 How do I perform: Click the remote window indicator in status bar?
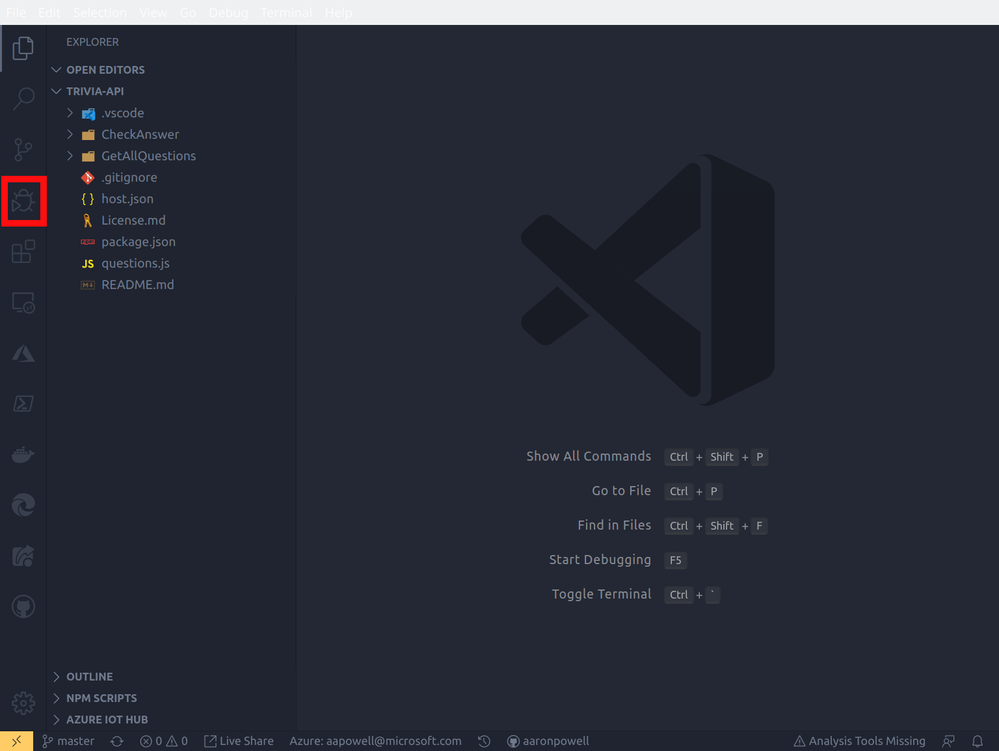coord(17,741)
